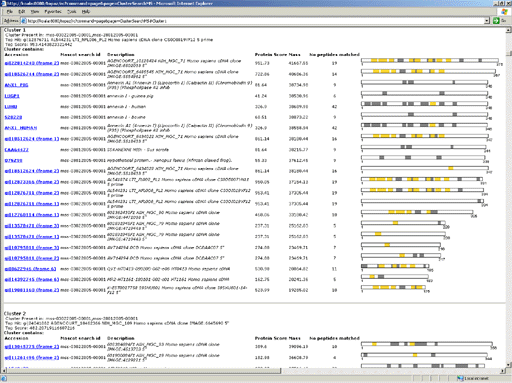Click the coverage map in the first Cluster 1 row
Image resolution: width=512 pixels, height=383 pixels.
[430, 60]
